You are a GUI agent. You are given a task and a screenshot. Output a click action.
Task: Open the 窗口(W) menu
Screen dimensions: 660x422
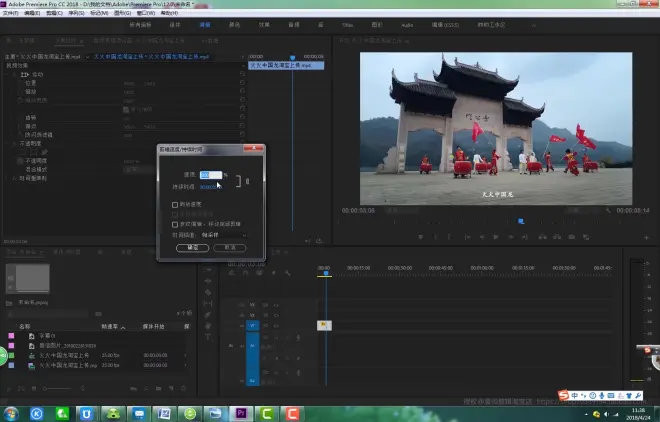tap(146, 13)
